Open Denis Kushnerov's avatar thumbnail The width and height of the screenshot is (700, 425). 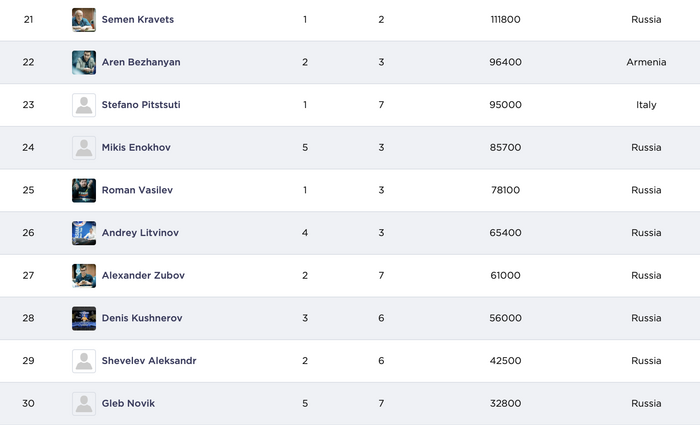[84, 318]
